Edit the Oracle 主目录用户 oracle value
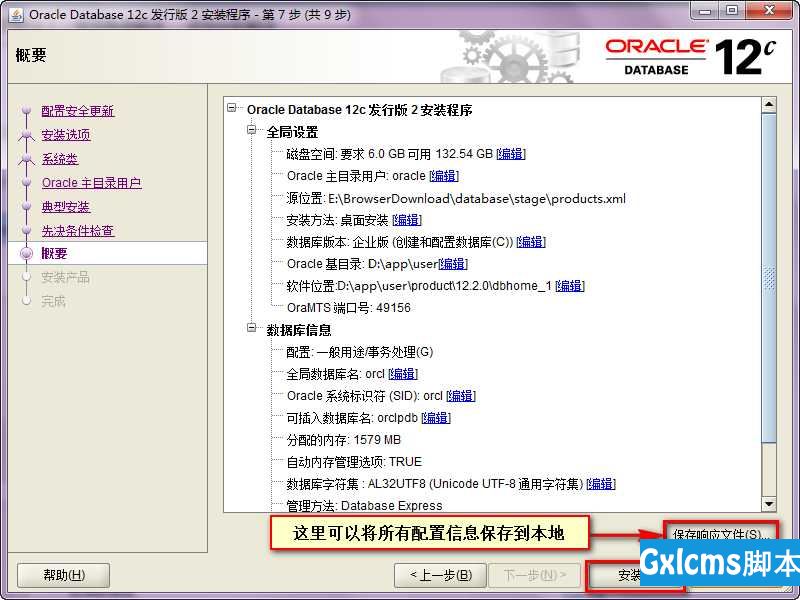 click(x=444, y=176)
